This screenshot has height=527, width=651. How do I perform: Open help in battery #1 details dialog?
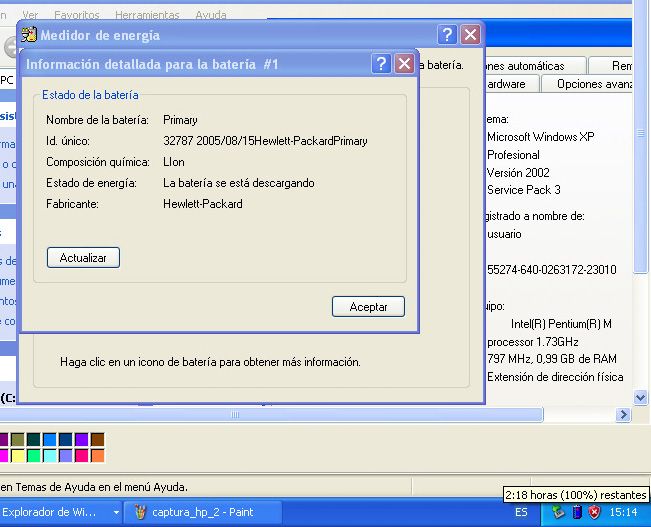tap(381, 64)
